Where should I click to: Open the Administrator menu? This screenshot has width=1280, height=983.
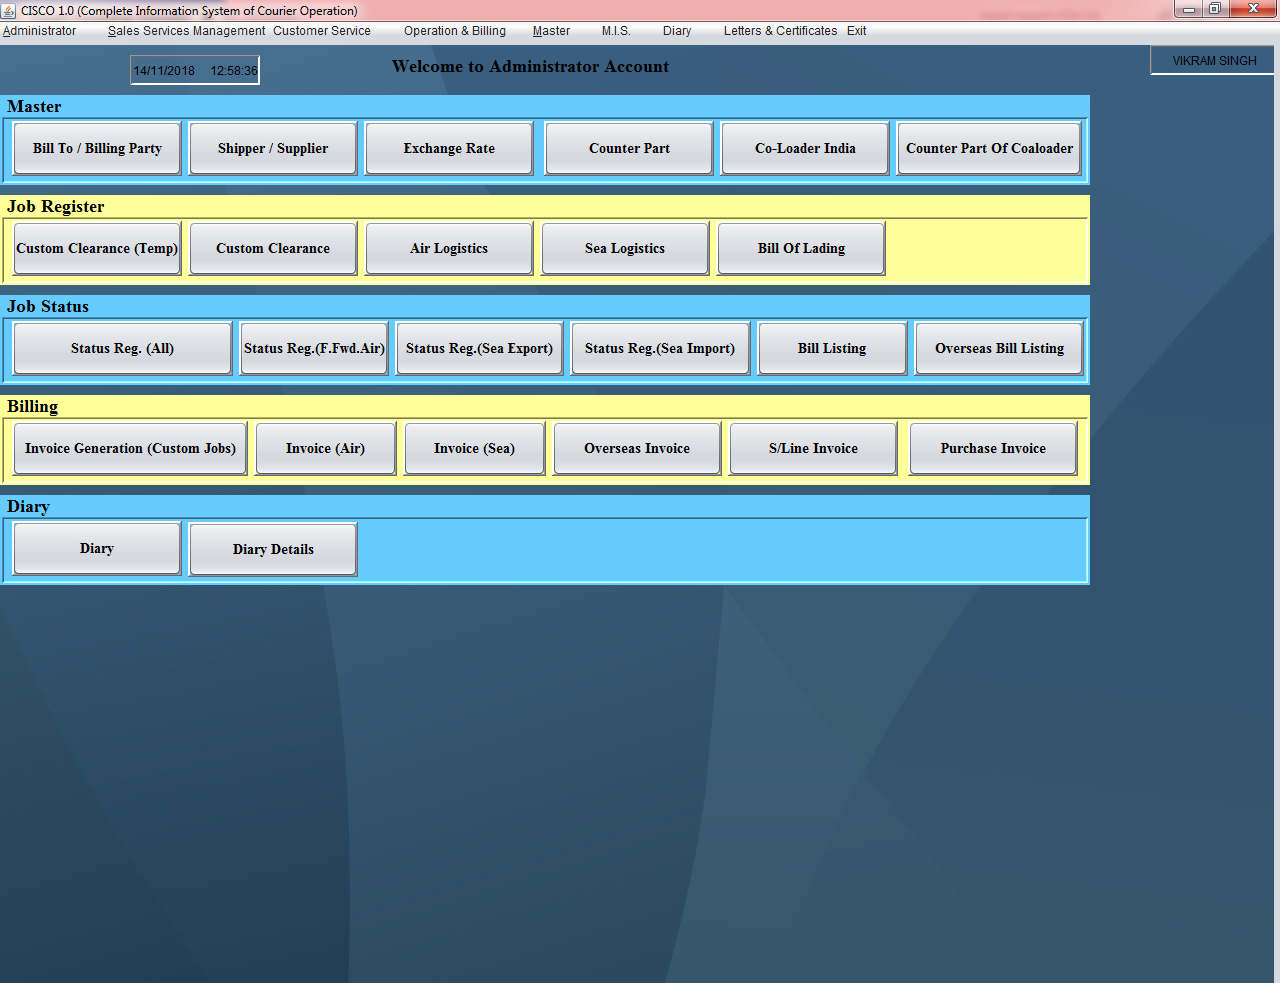click(39, 31)
